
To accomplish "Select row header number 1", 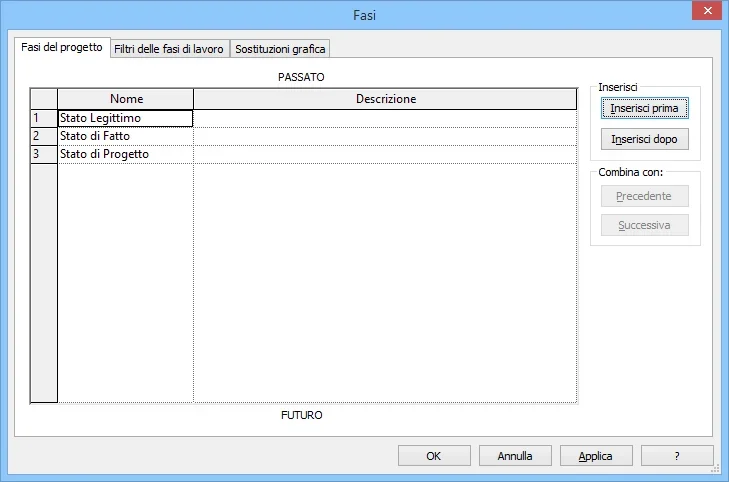I will (x=44, y=118).
